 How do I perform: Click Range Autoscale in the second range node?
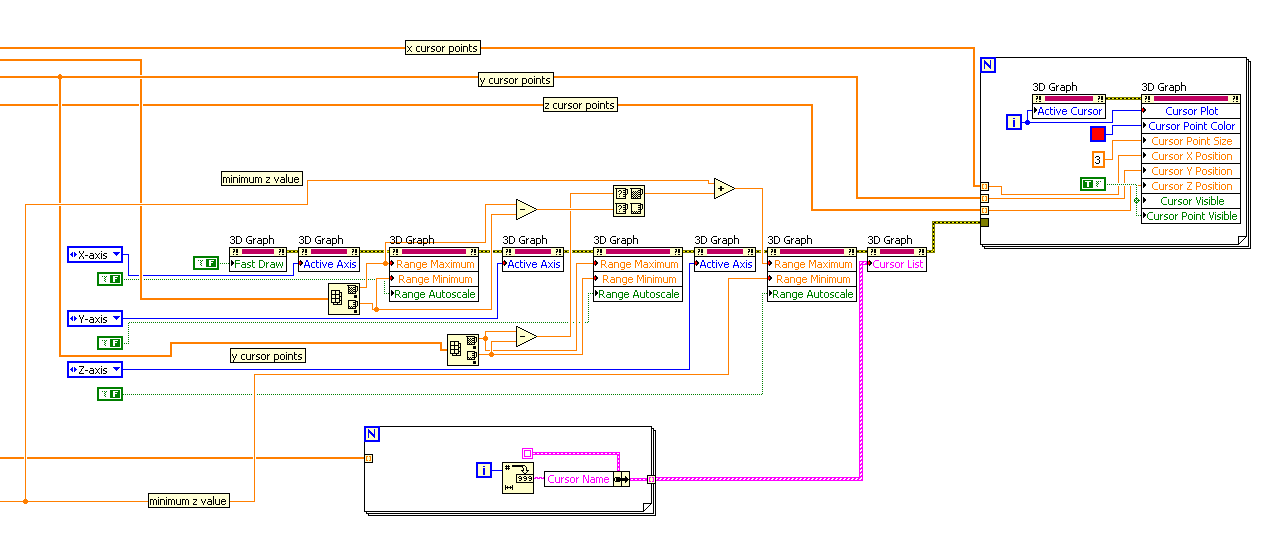(x=638, y=294)
